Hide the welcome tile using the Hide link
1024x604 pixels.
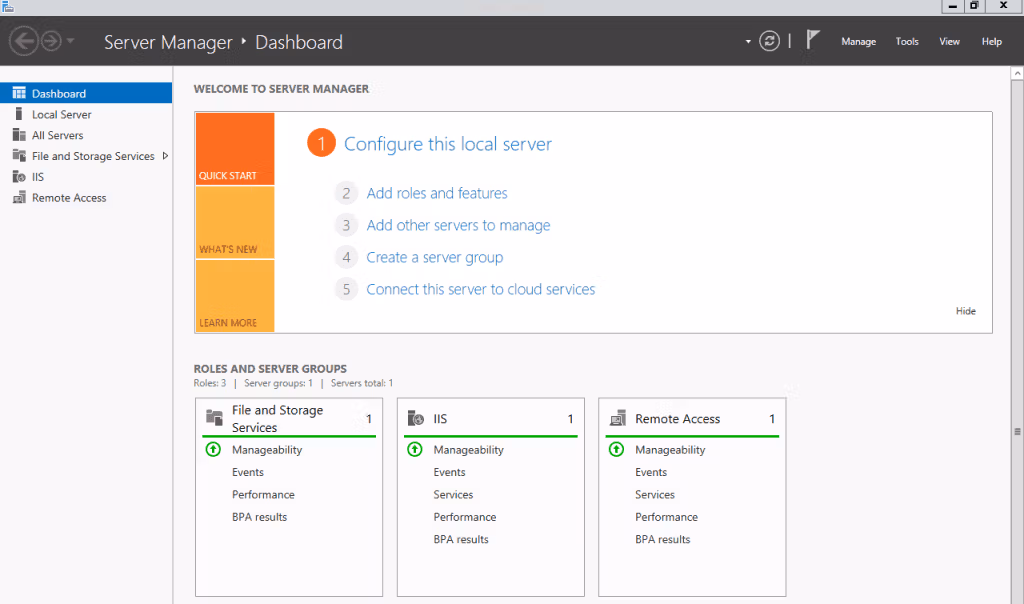click(965, 311)
